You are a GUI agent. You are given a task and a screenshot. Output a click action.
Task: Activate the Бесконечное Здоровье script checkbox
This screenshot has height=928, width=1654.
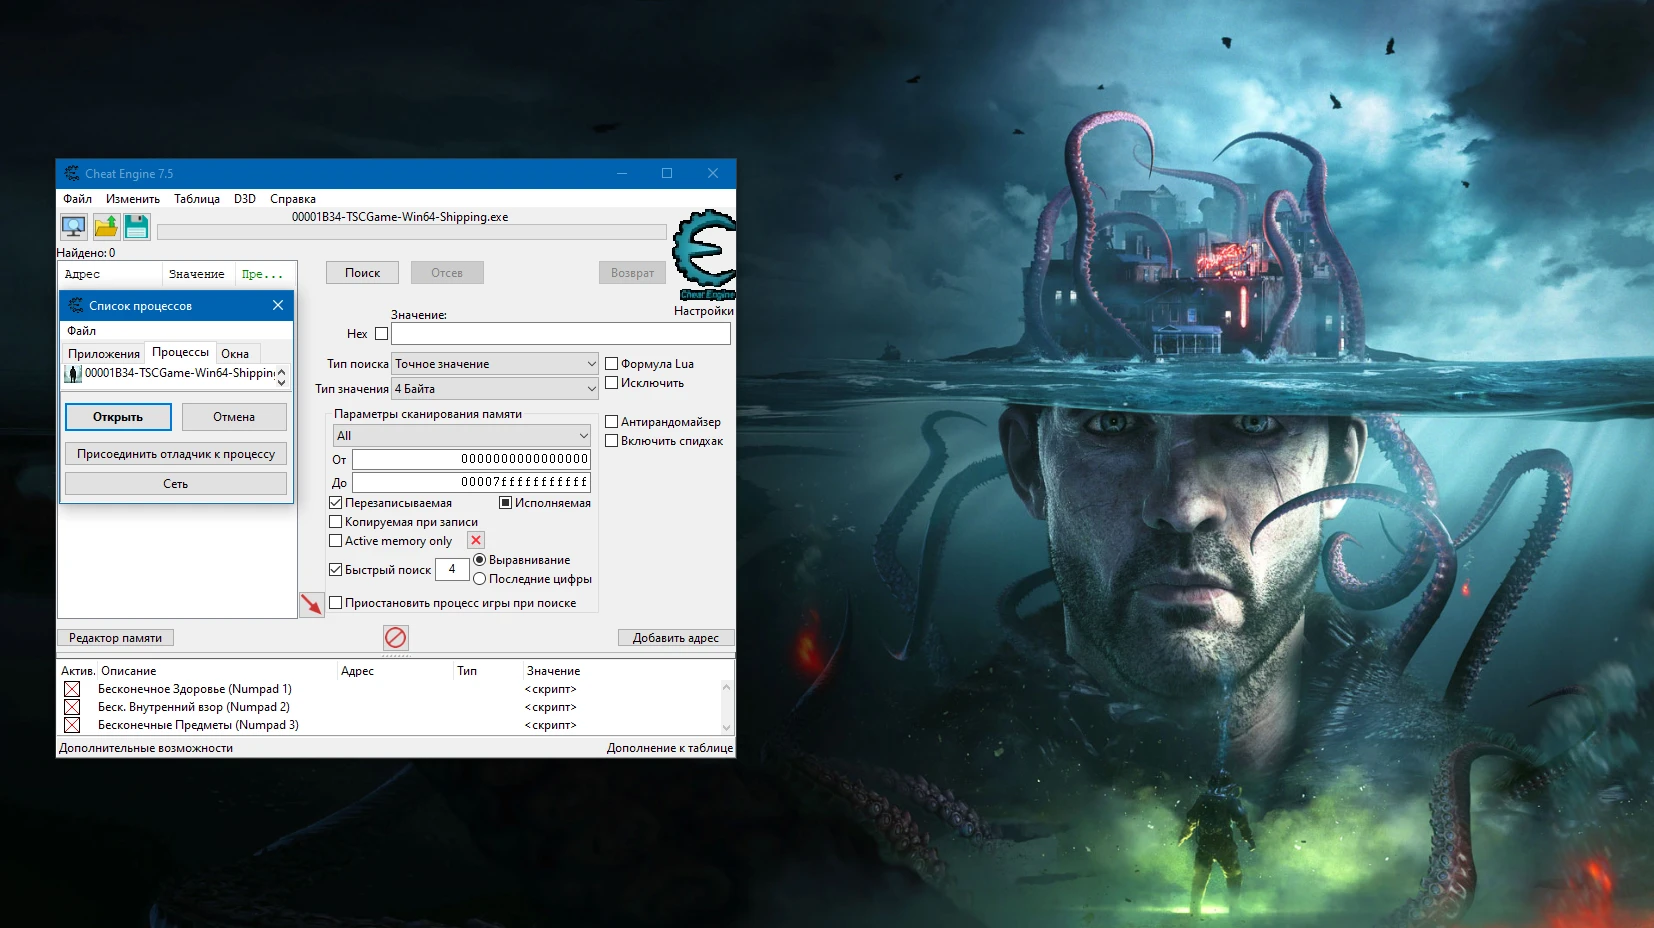73,688
